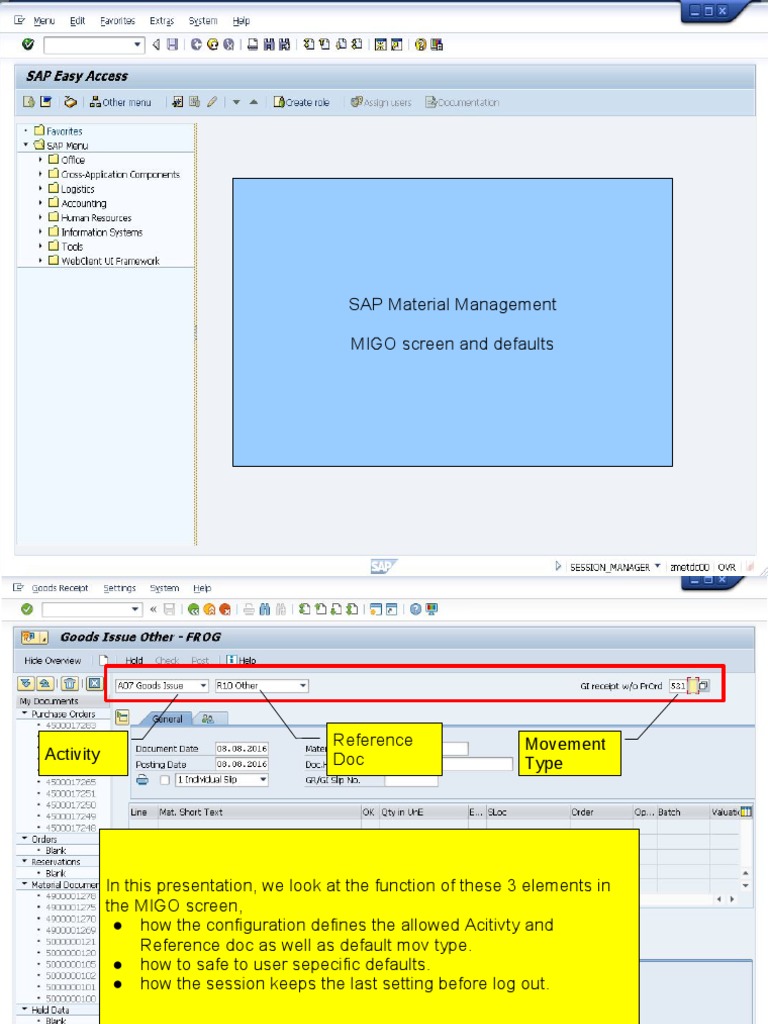Viewport: 768px width, 1024px height.
Task: Expand the Office folder node
Action: pos(40,159)
